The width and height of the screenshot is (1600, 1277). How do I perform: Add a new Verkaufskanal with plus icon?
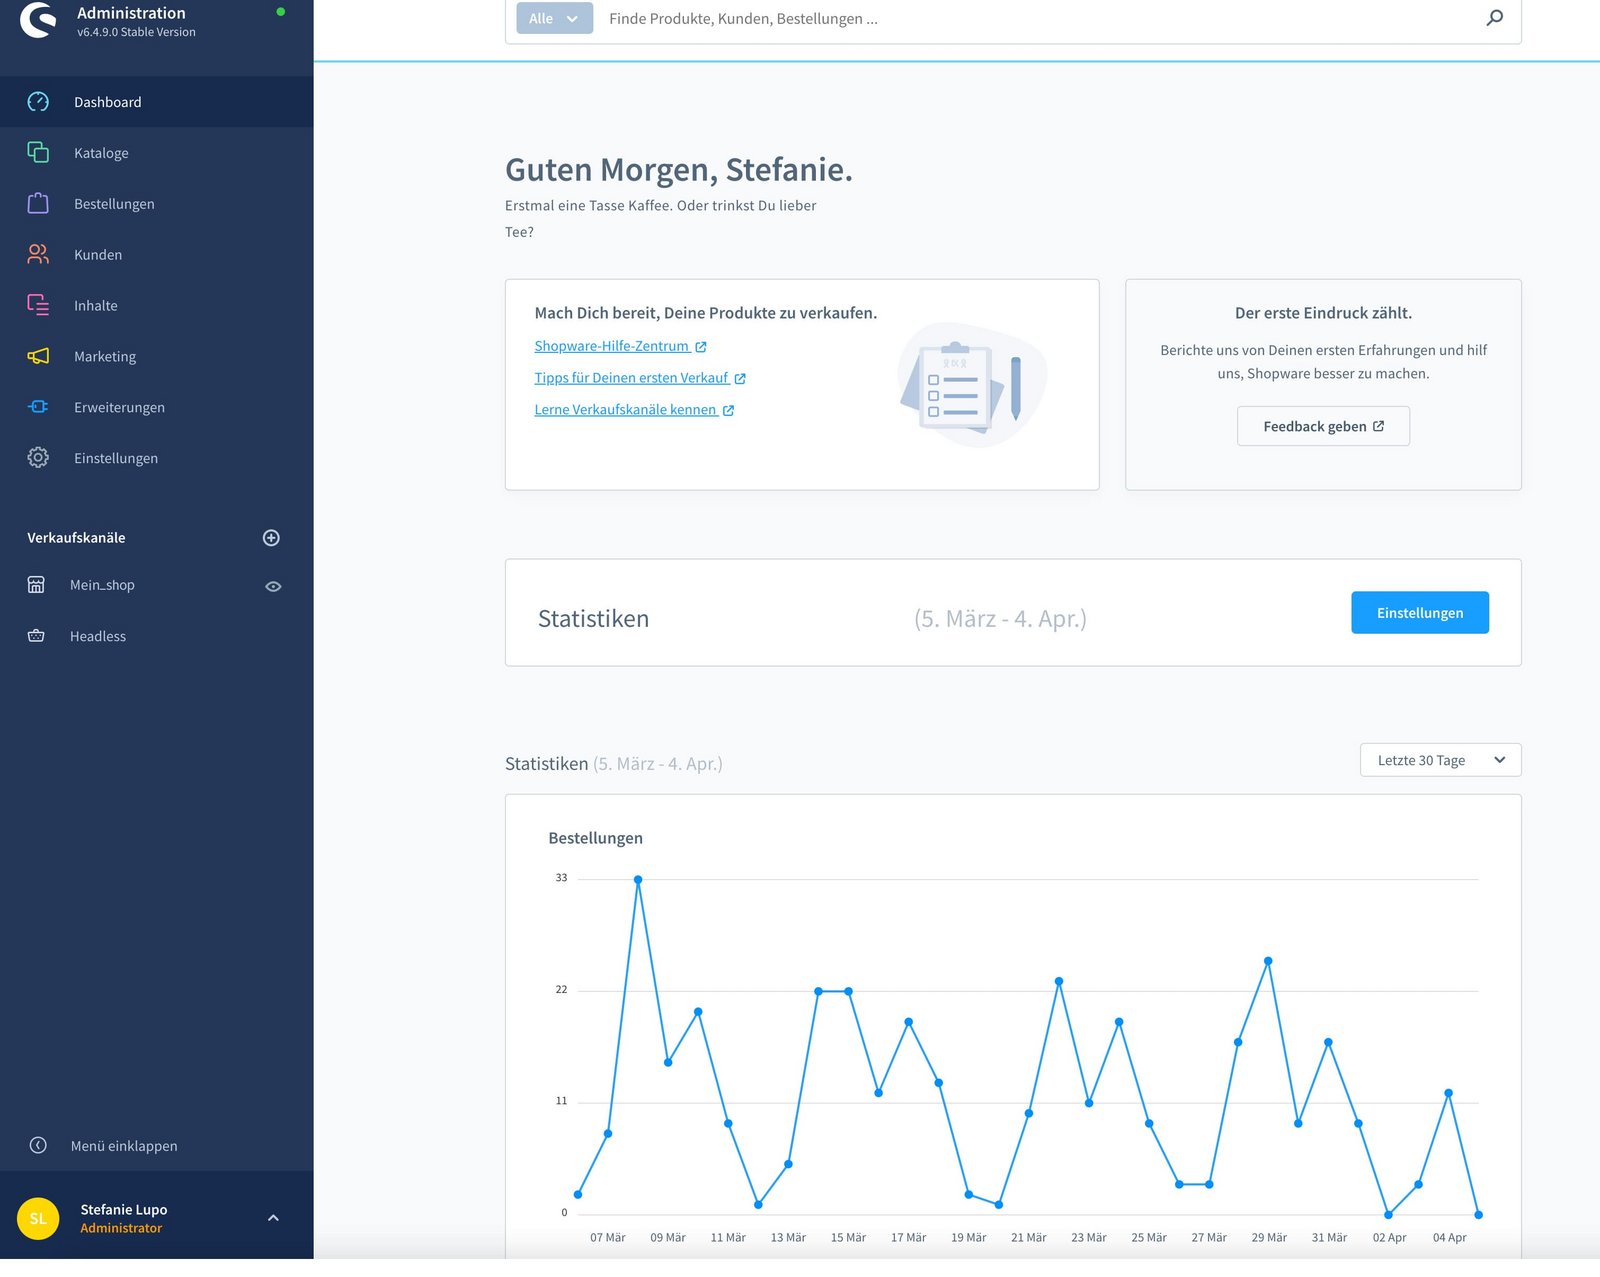271,538
